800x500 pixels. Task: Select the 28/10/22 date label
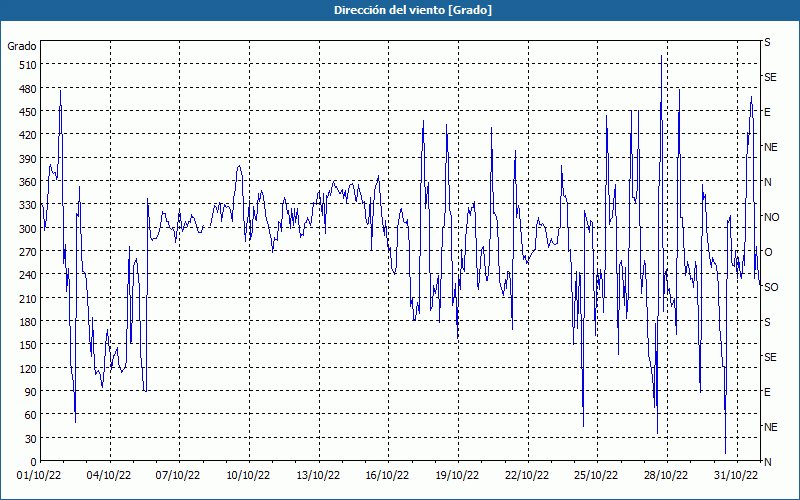pyautogui.click(x=666, y=475)
